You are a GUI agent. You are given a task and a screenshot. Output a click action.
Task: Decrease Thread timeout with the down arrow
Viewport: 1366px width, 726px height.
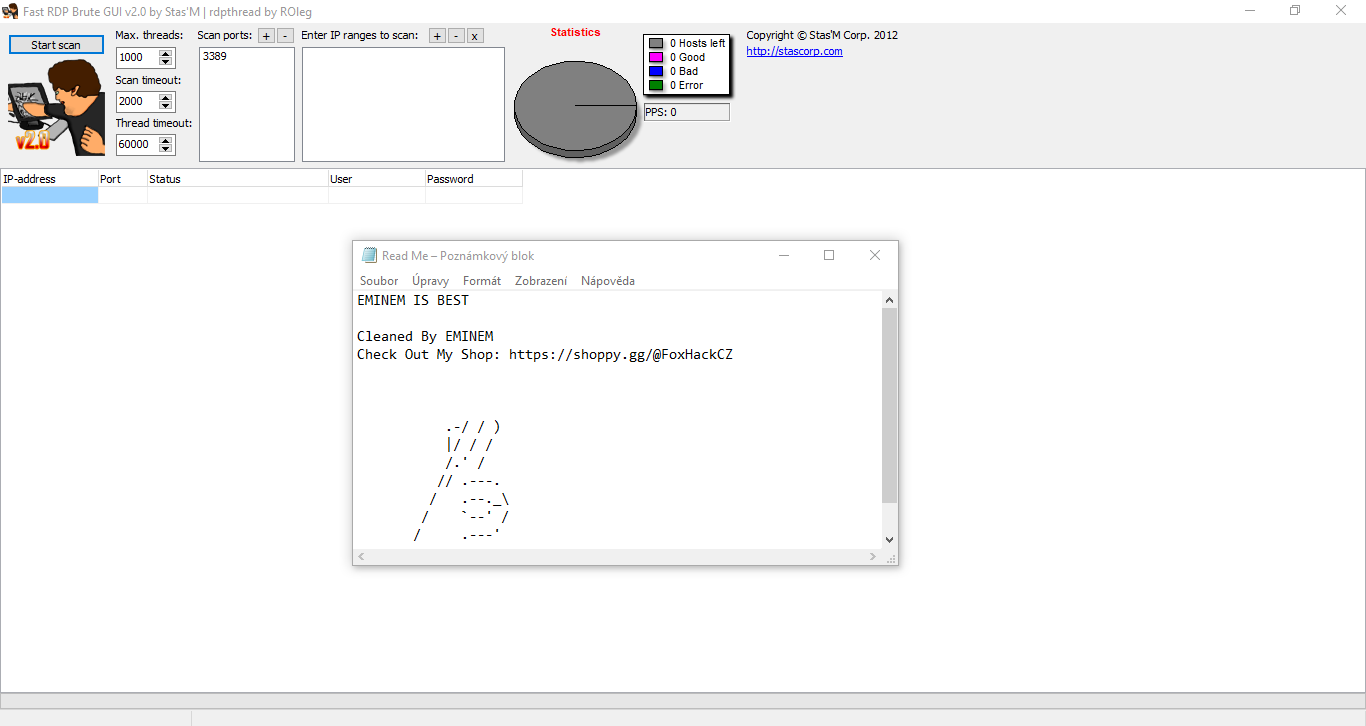tap(166, 149)
